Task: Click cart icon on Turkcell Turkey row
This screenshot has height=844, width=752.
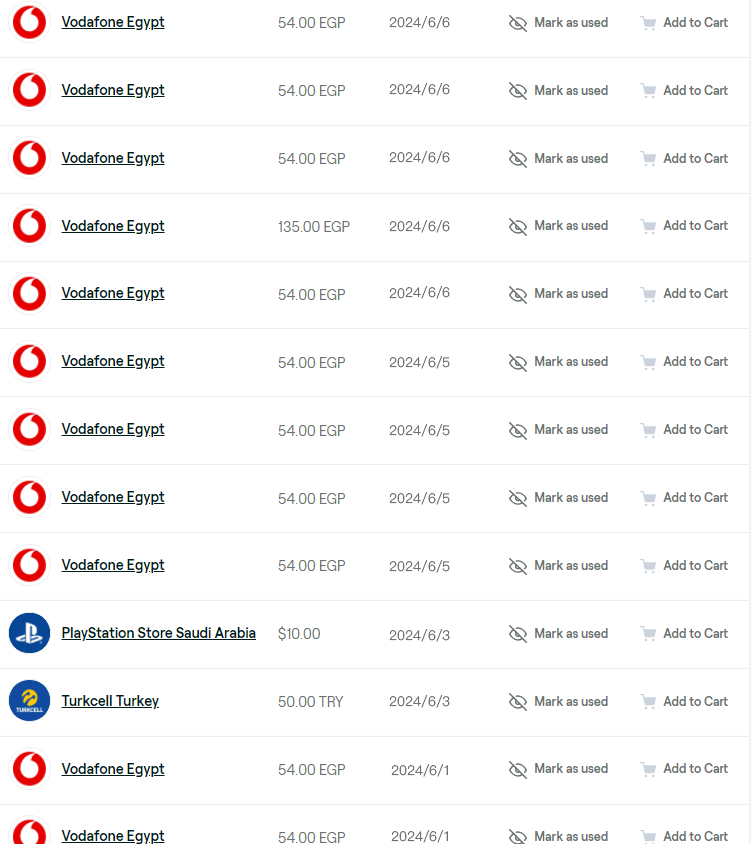Action: coord(648,702)
